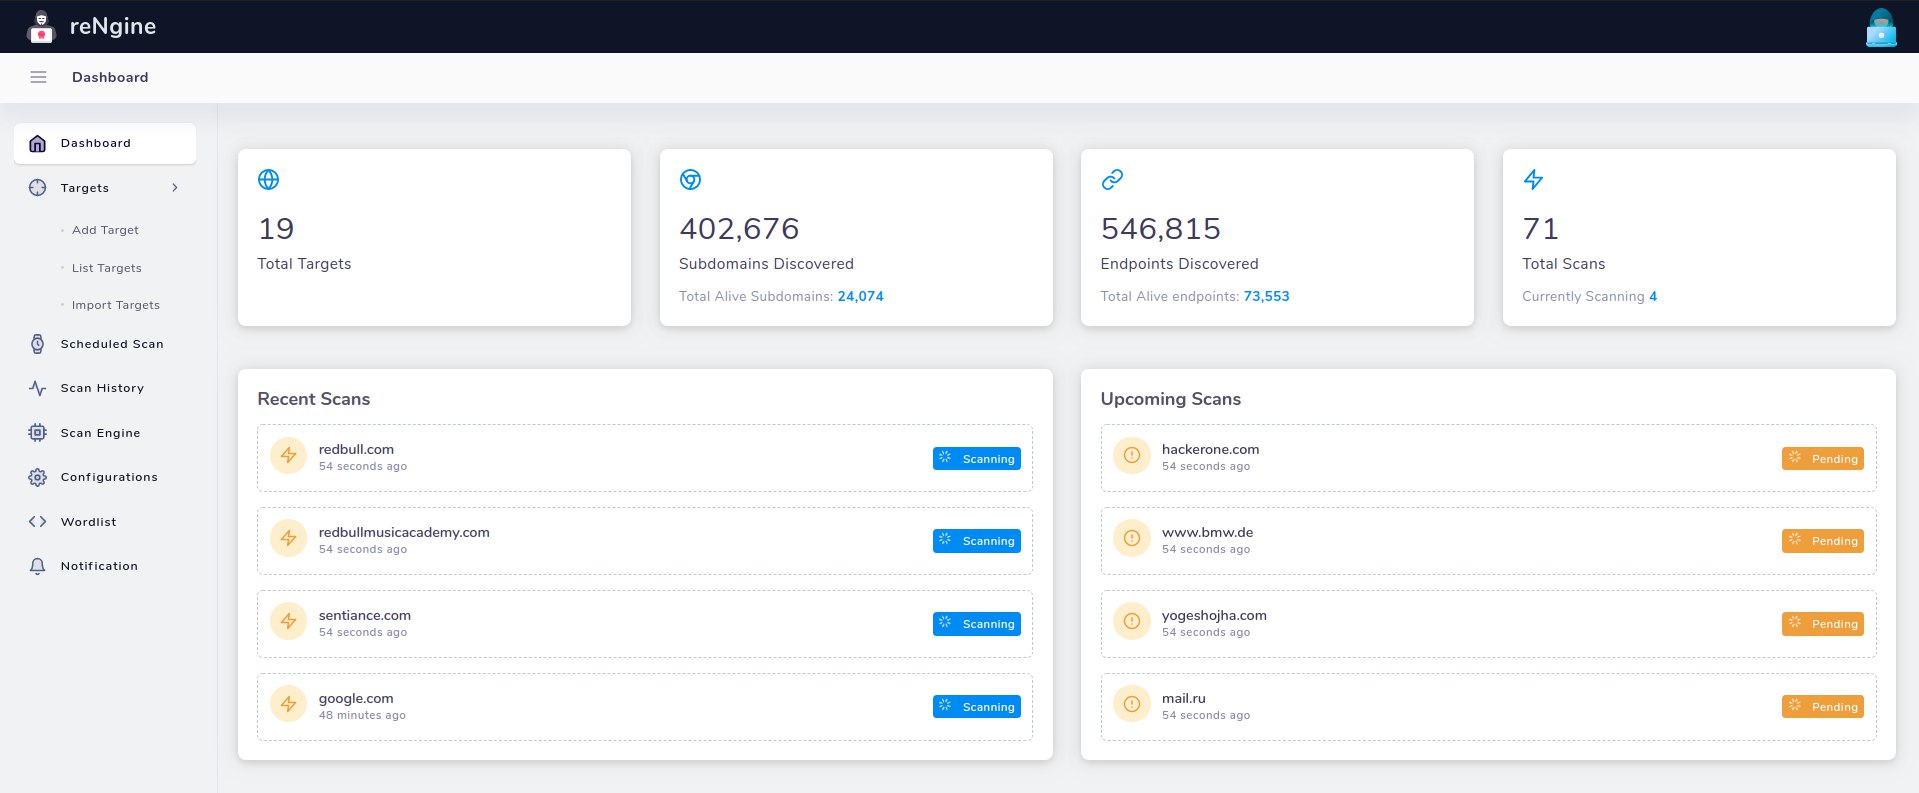The width and height of the screenshot is (1919, 793).
Task: Click the 71 Total Scans number
Action: tap(1540, 229)
